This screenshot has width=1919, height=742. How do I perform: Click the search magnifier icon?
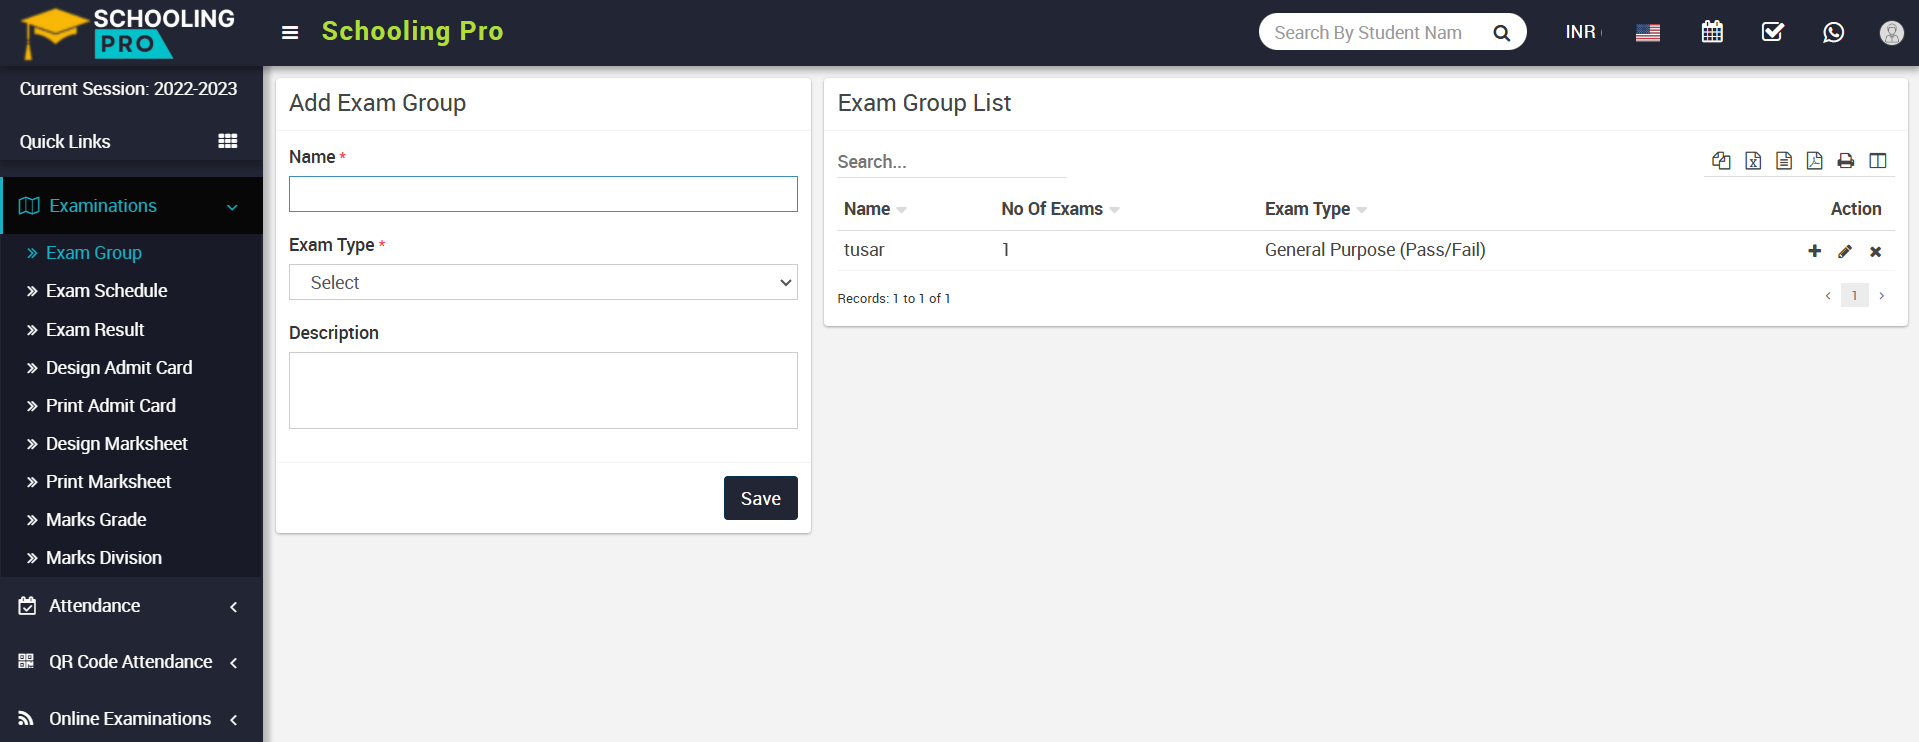pyautogui.click(x=1501, y=33)
